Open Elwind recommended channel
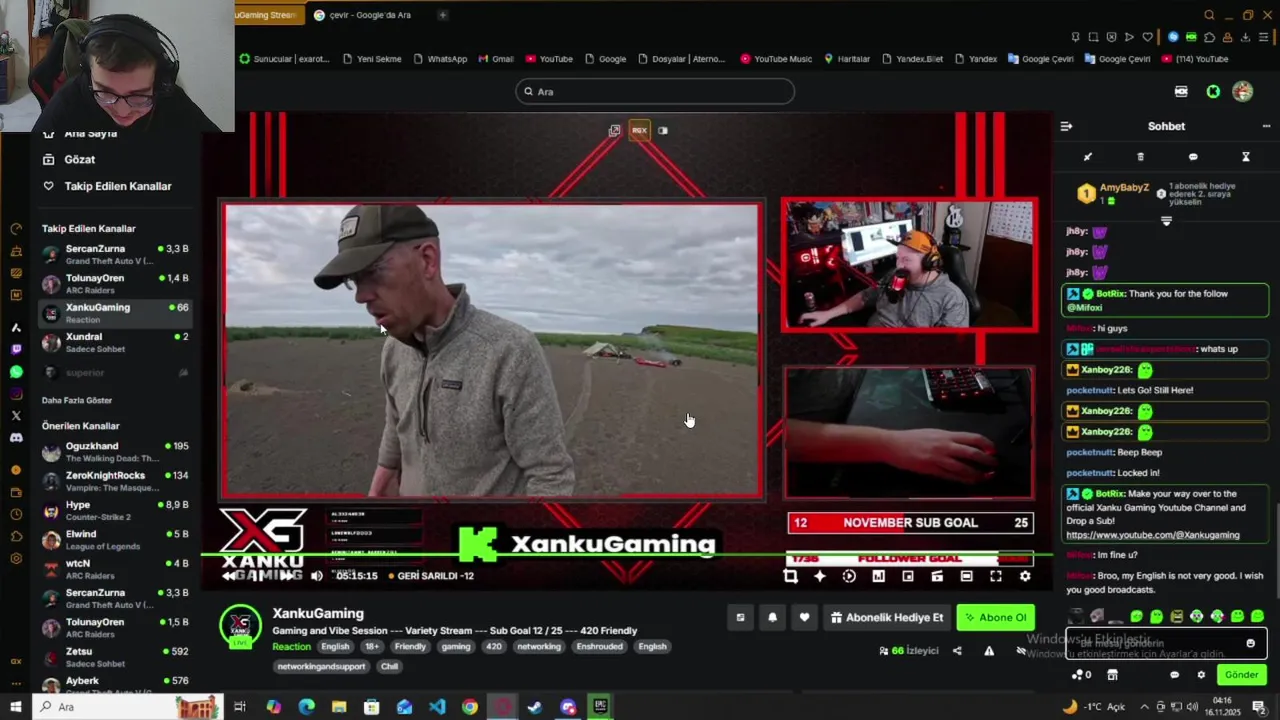Screen dimensions: 1280x720 (115, 539)
